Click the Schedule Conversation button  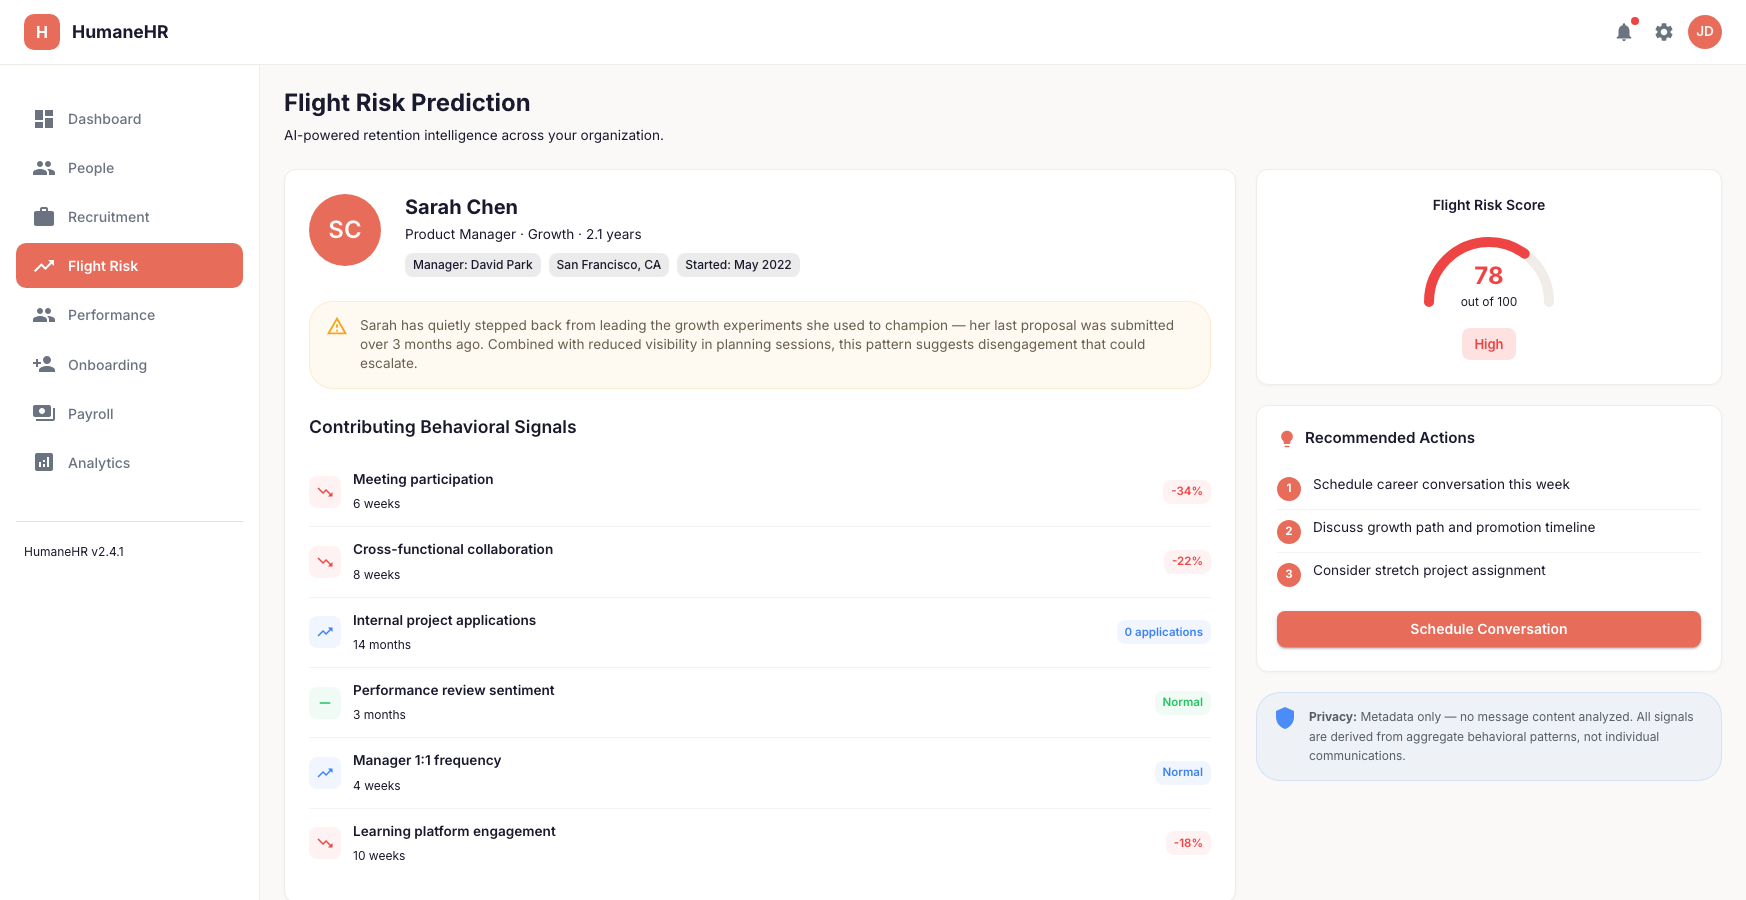click(1488, 629)
